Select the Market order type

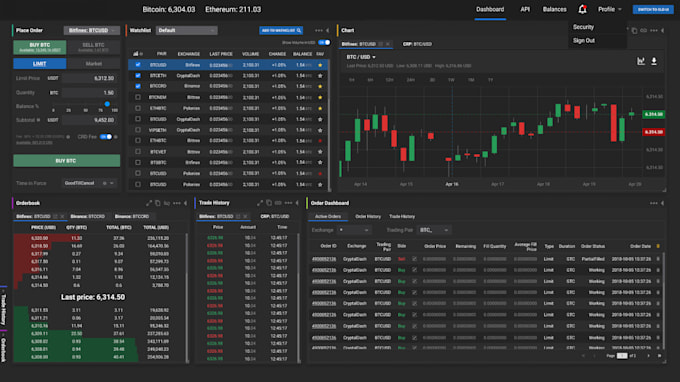93,64
